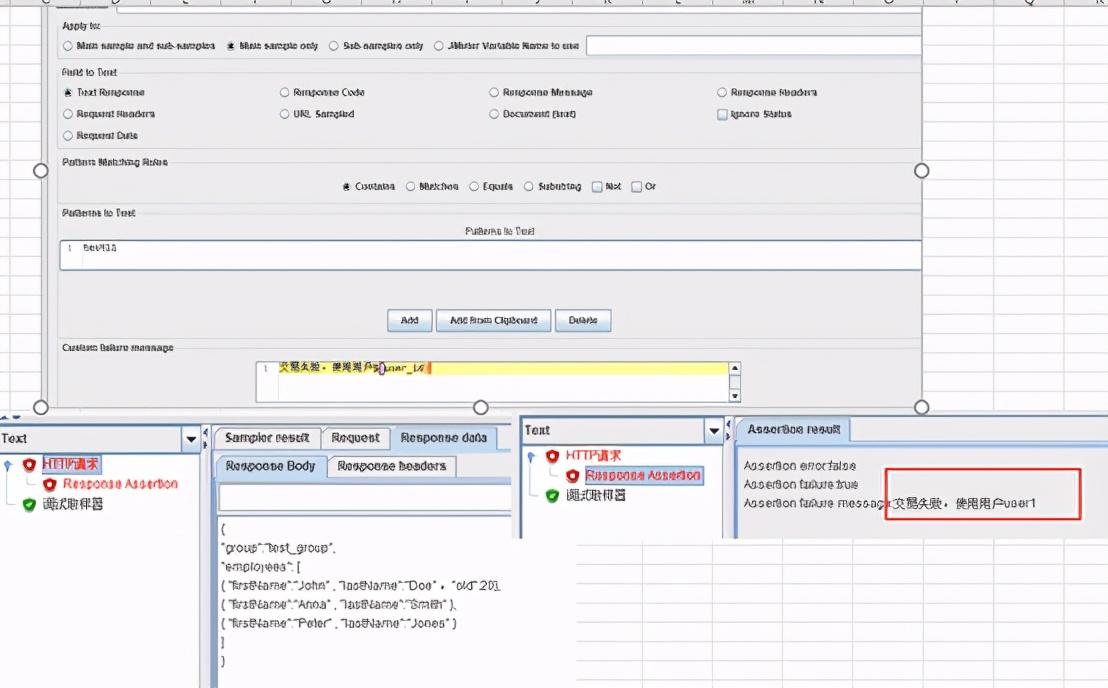Image resolution: width=1108 pixels, height=688 pixels.
Task: Click the Delete button
Action: [x=583, y=320]
